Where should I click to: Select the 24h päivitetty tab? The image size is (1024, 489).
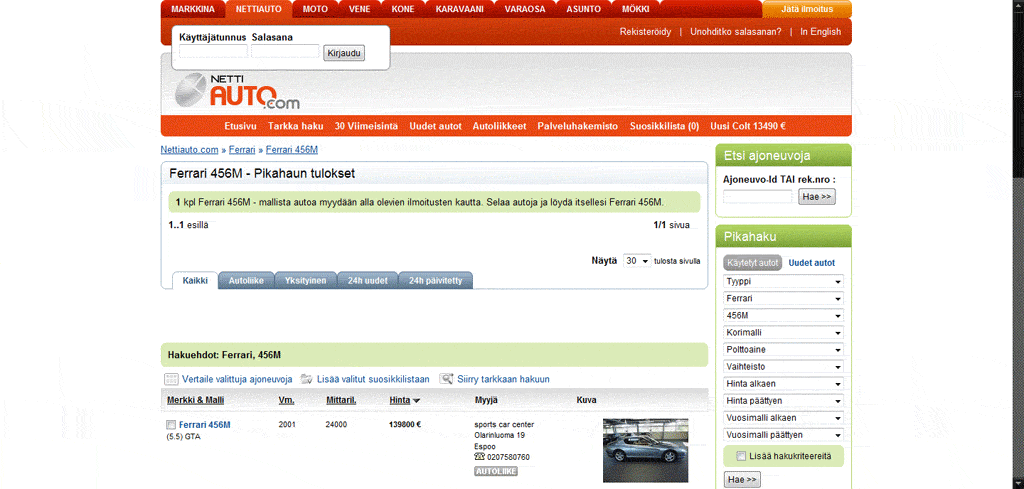pos(436,280)
